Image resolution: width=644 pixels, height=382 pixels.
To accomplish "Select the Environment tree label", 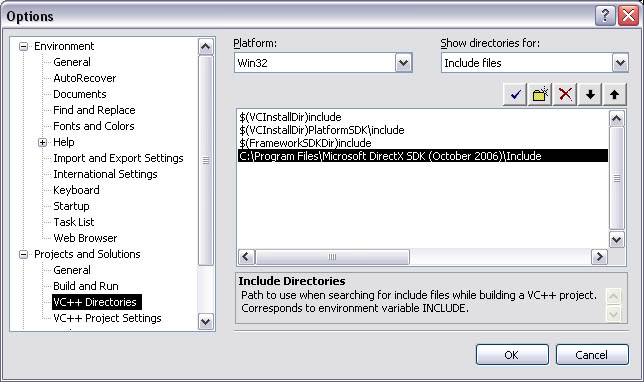I will (x=64, y=46).
